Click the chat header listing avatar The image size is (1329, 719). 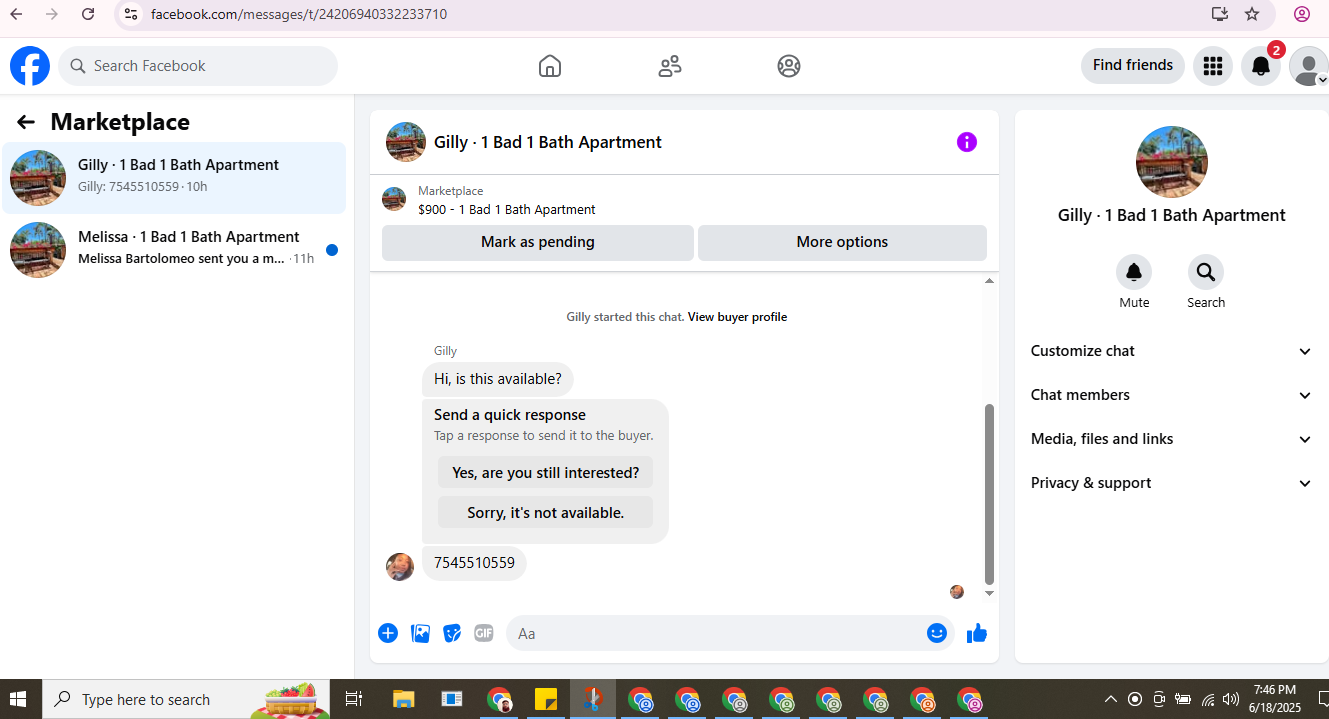coord(406,142)
